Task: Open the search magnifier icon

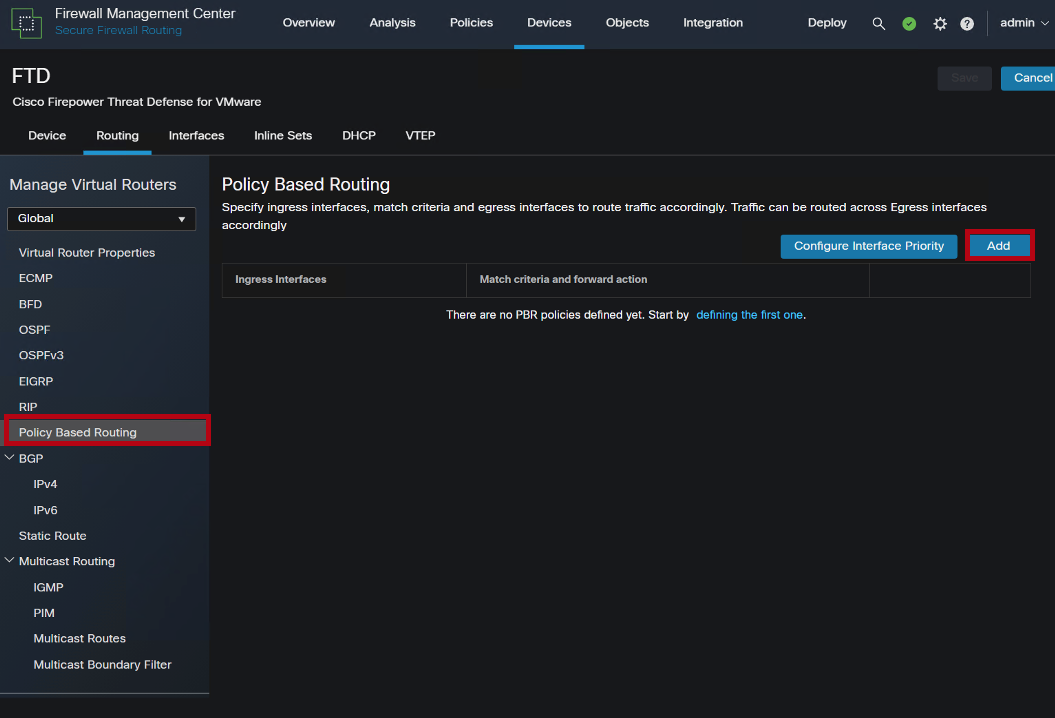Action: pos(878,24)
